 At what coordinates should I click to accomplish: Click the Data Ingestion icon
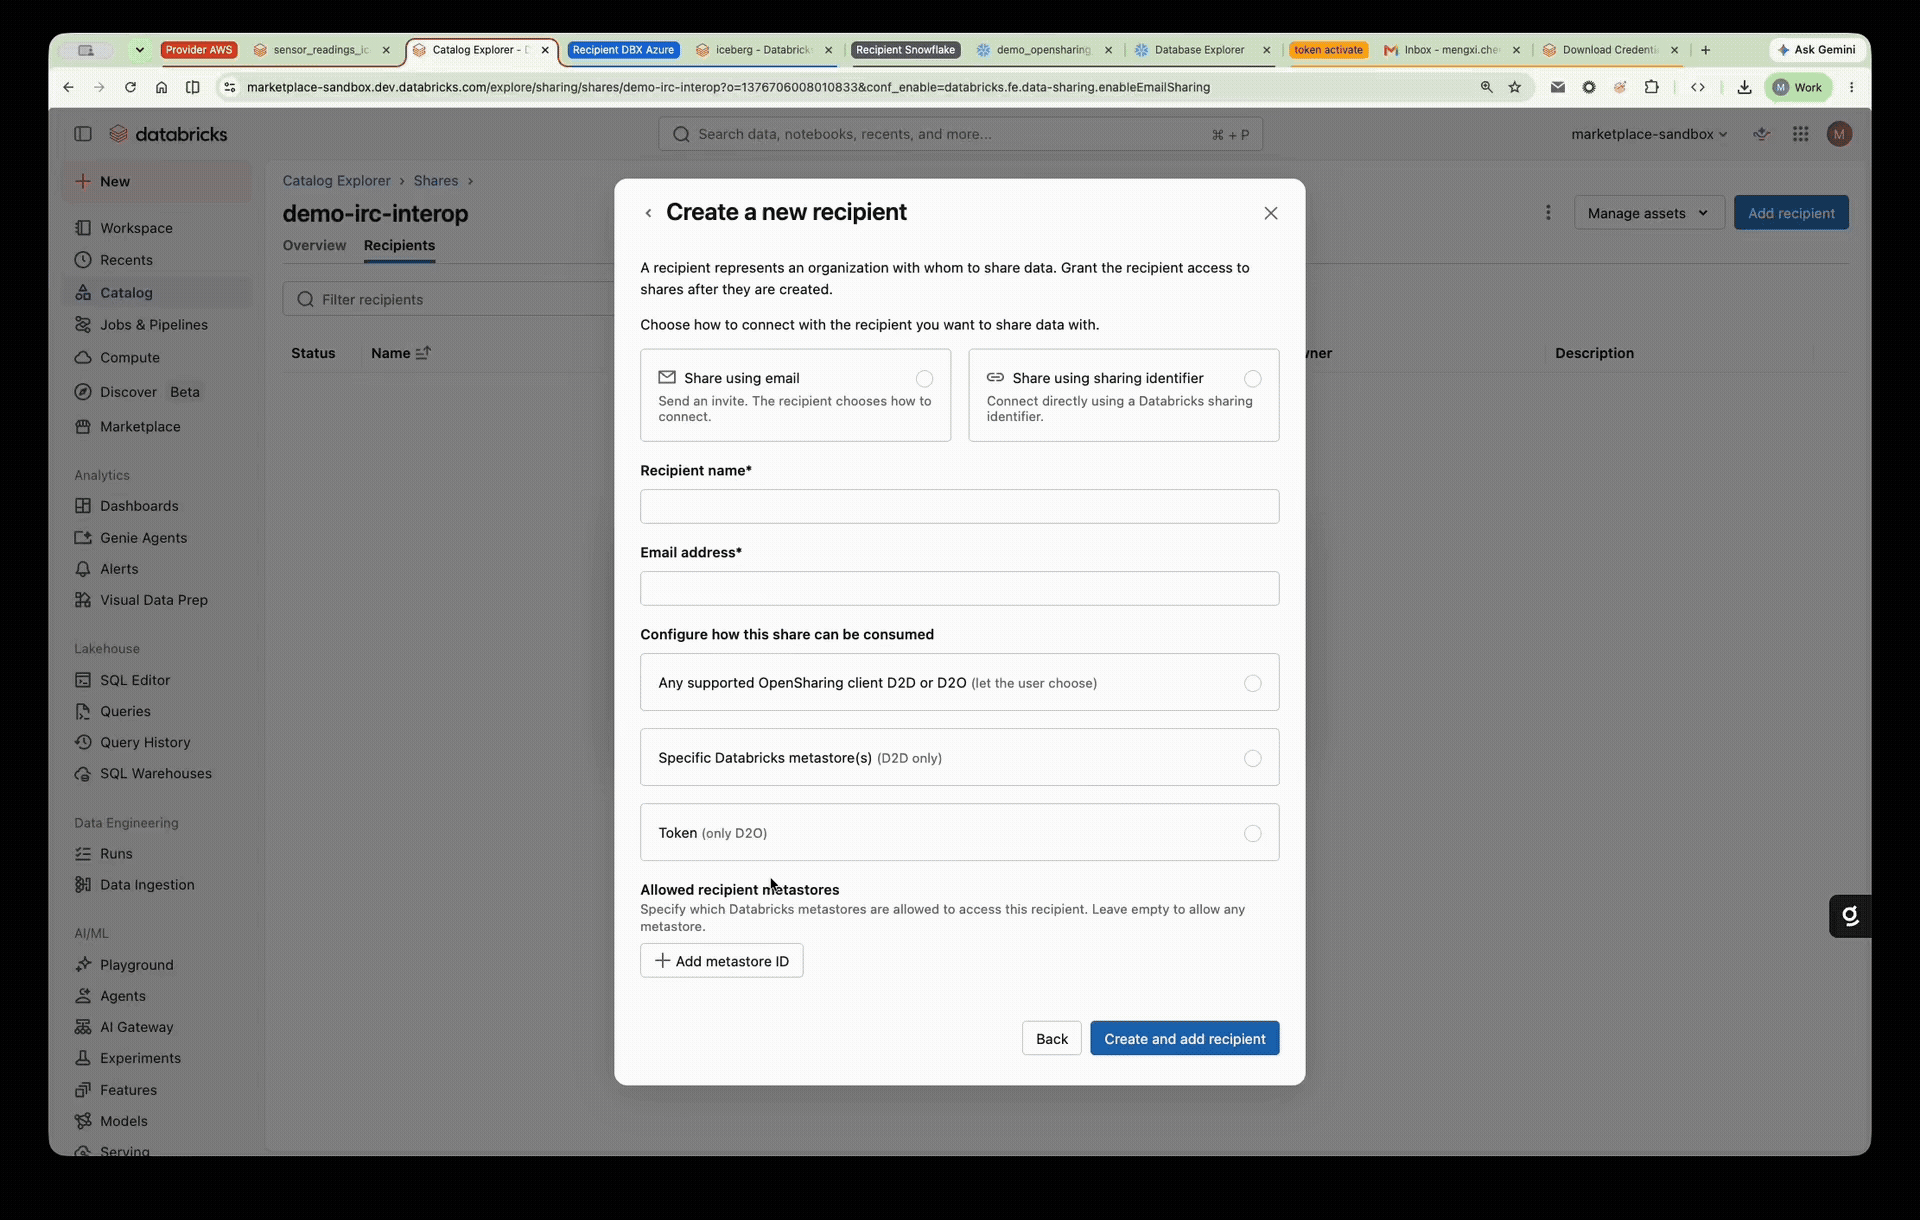coord(83,885)
